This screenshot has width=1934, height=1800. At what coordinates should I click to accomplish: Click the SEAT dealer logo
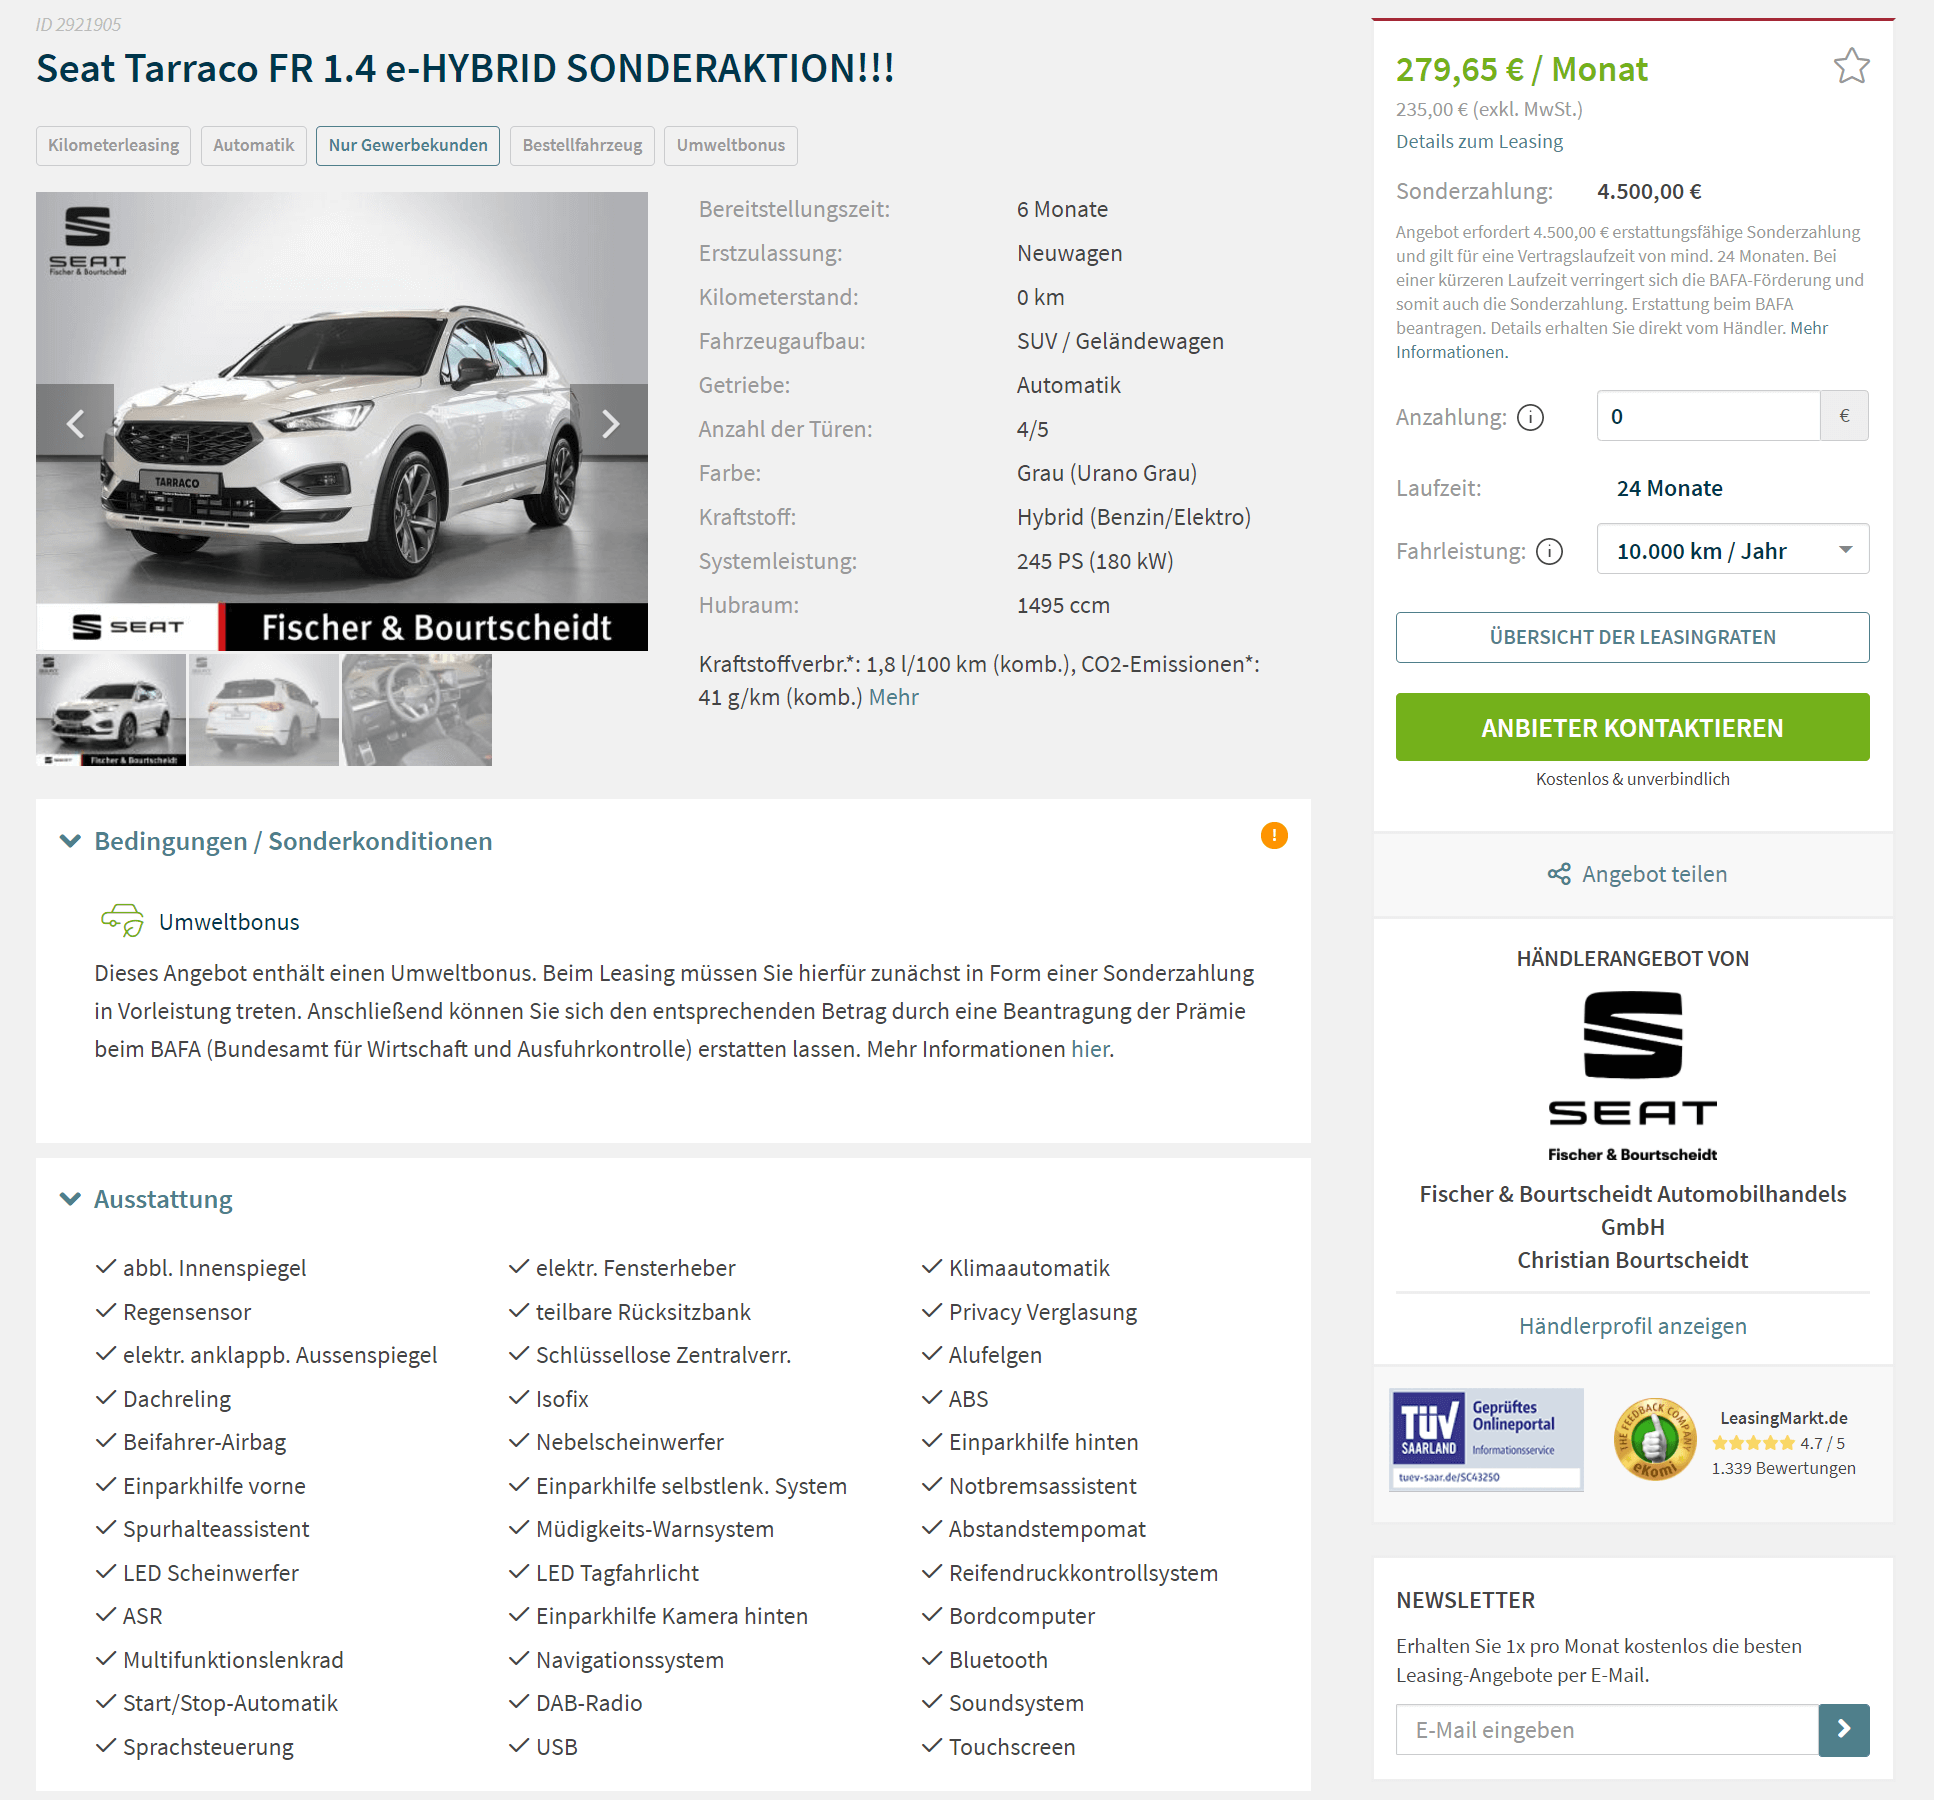1632,1077
